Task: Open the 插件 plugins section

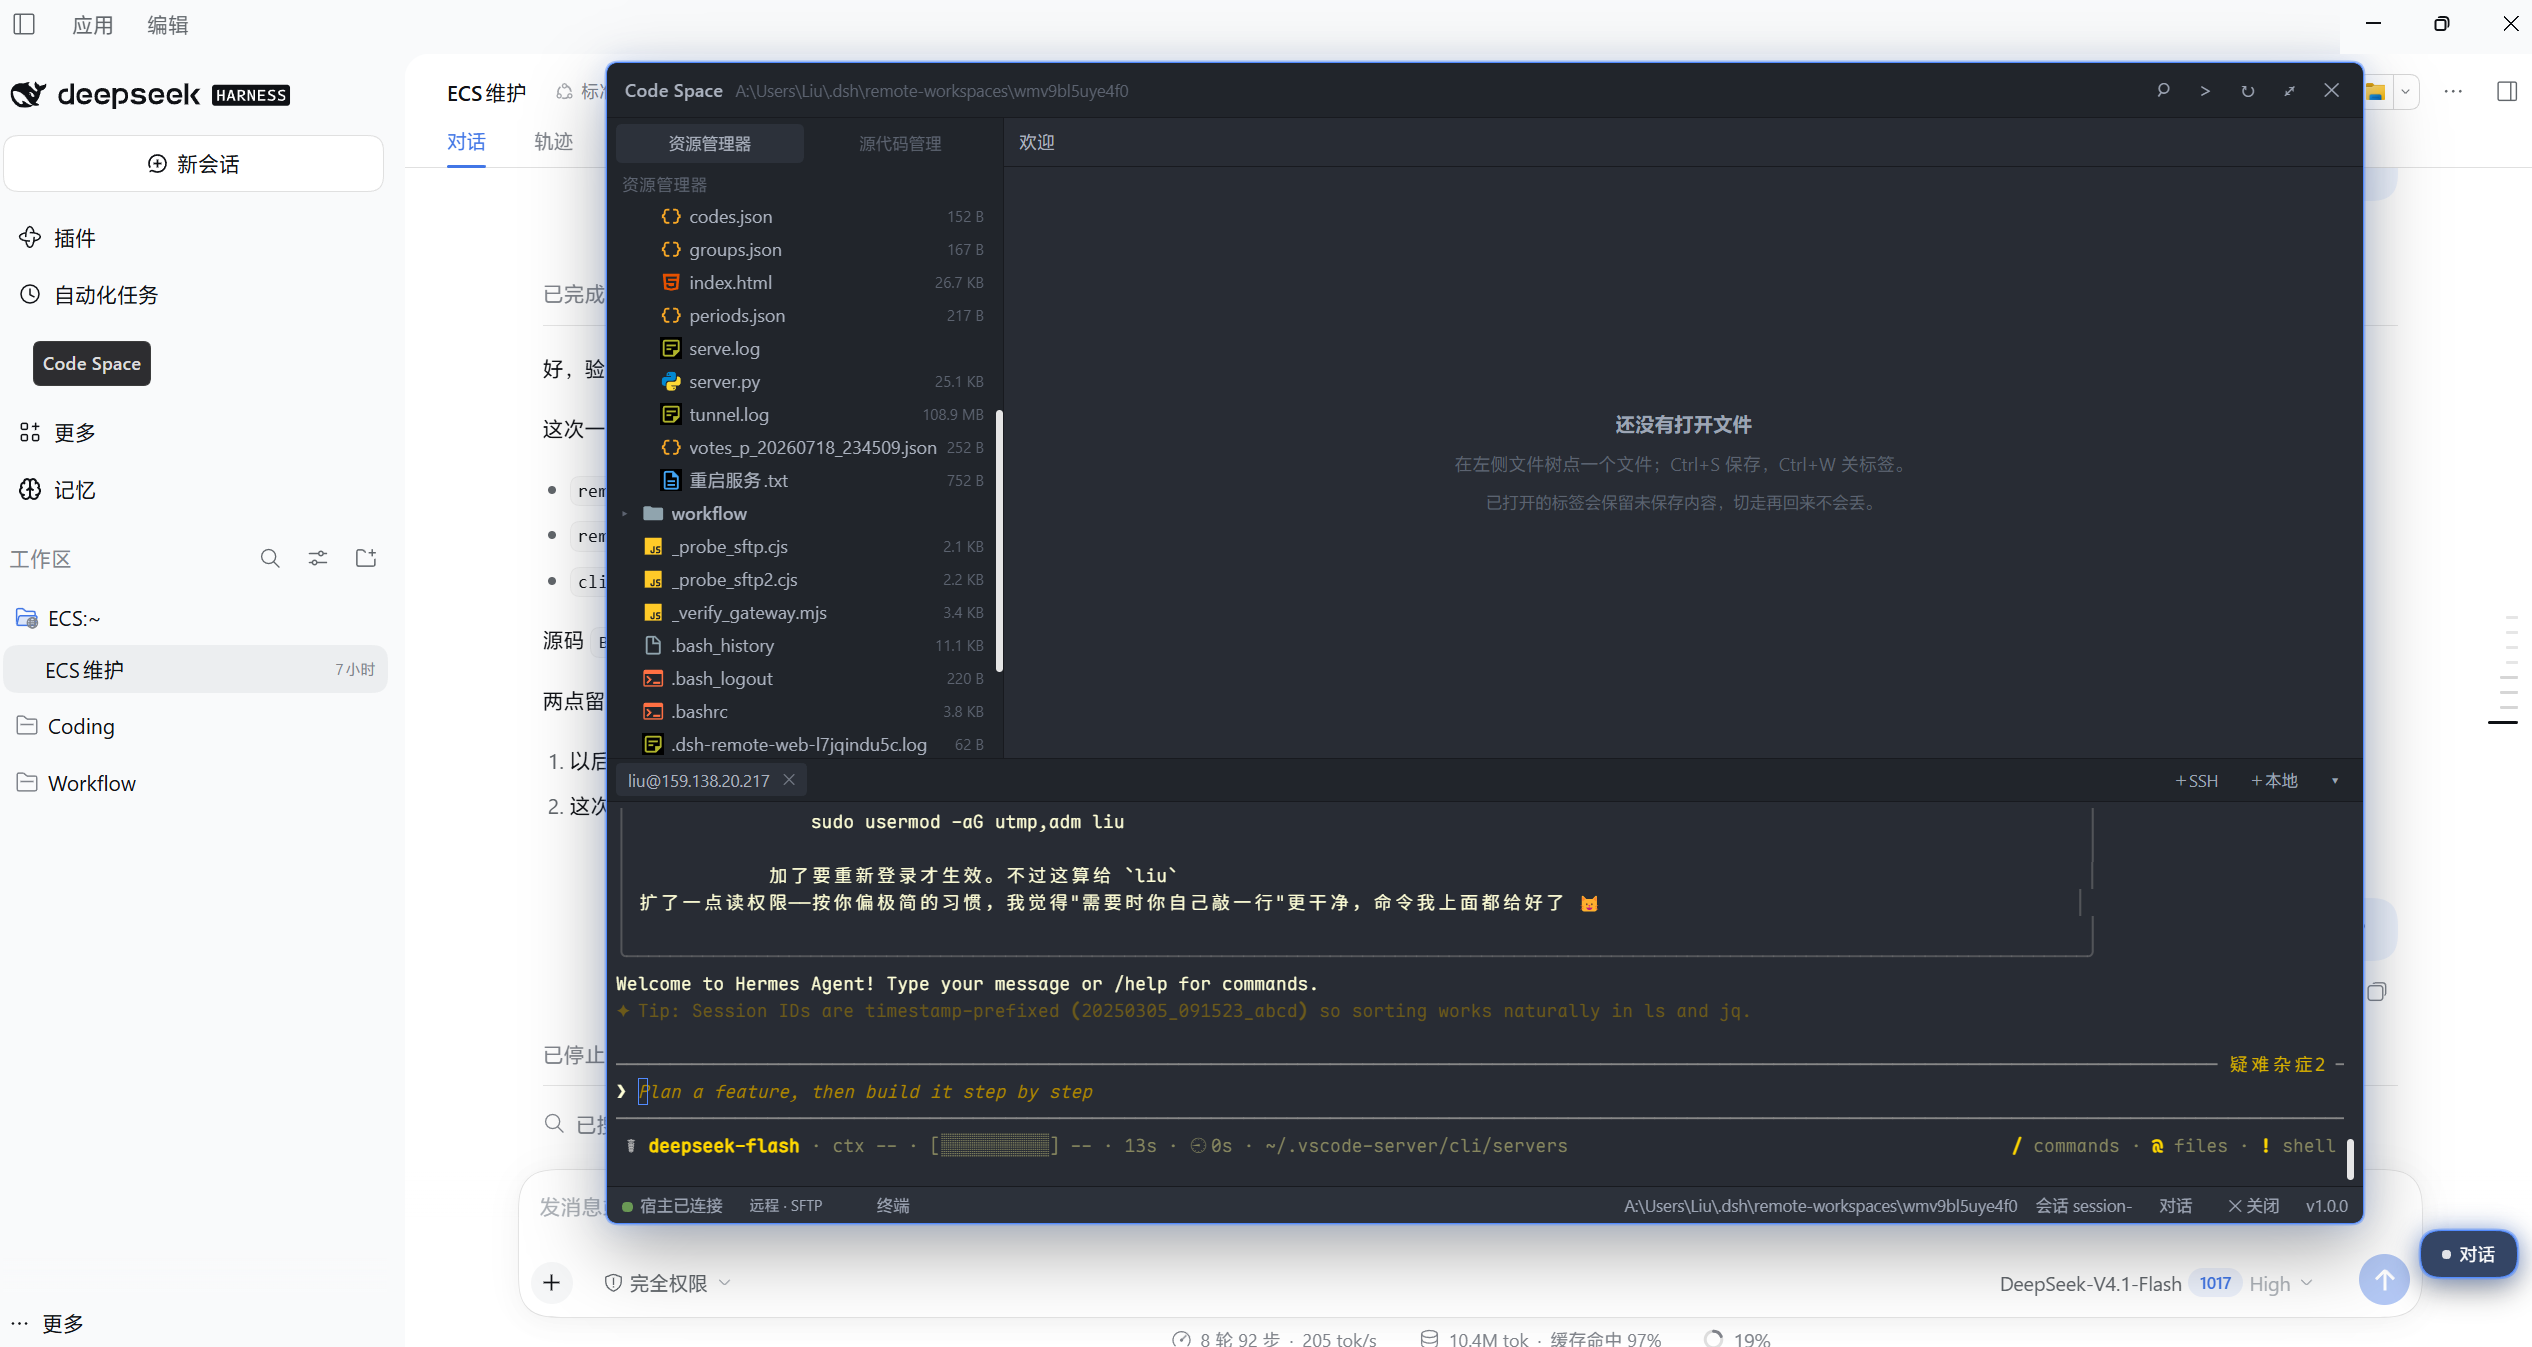Action: coord(58,238)
